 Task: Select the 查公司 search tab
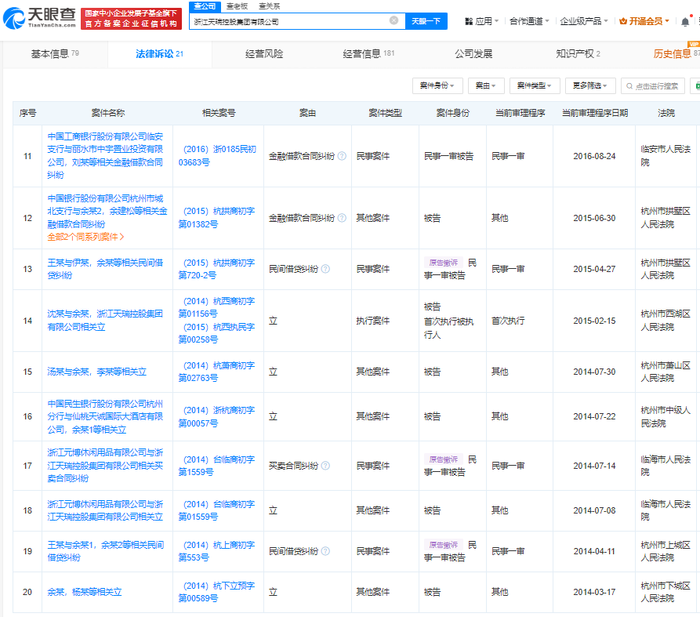pos(205,6)
